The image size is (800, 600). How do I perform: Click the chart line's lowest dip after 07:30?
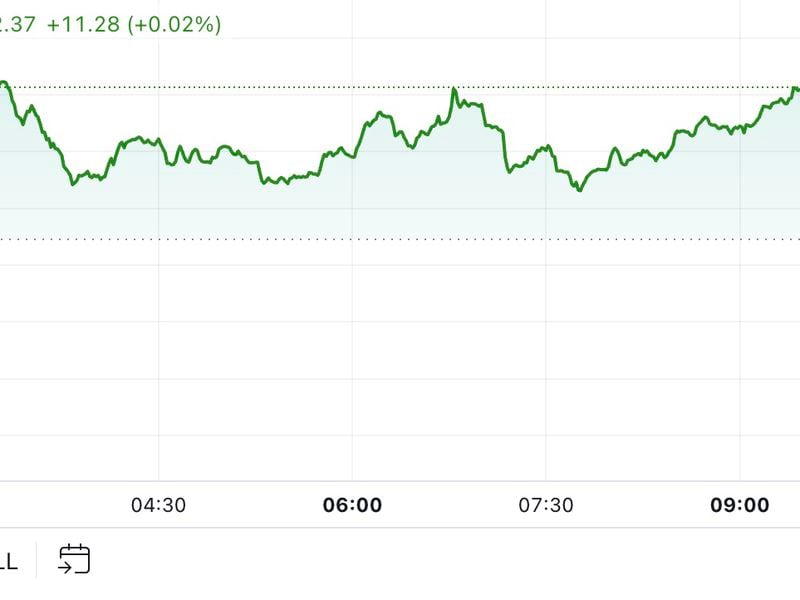click(x=579, y=190)
